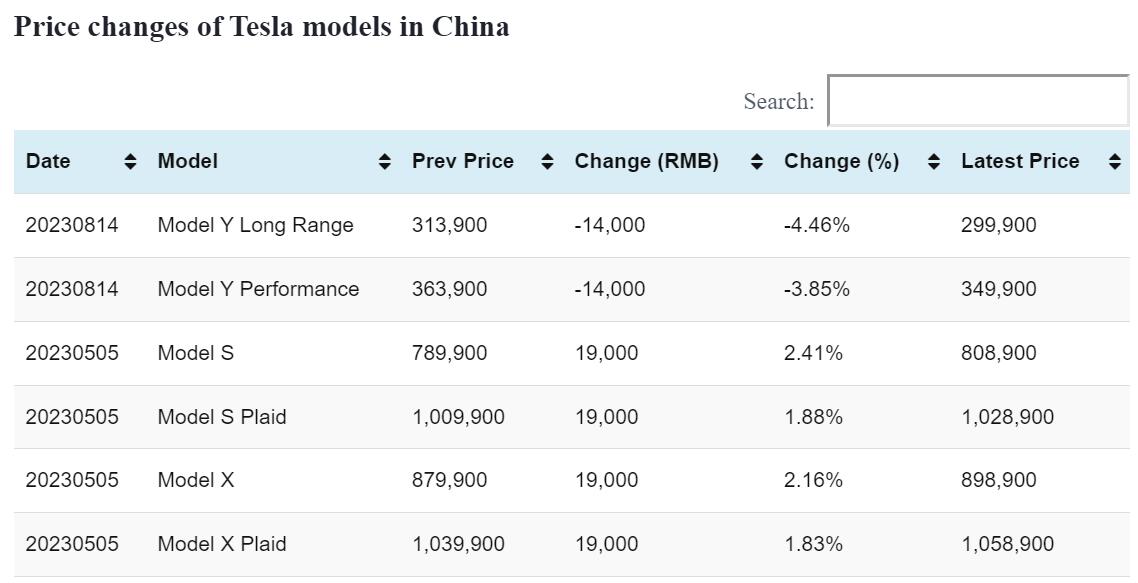Click the 789,900 prev price cell

[450, 353]
